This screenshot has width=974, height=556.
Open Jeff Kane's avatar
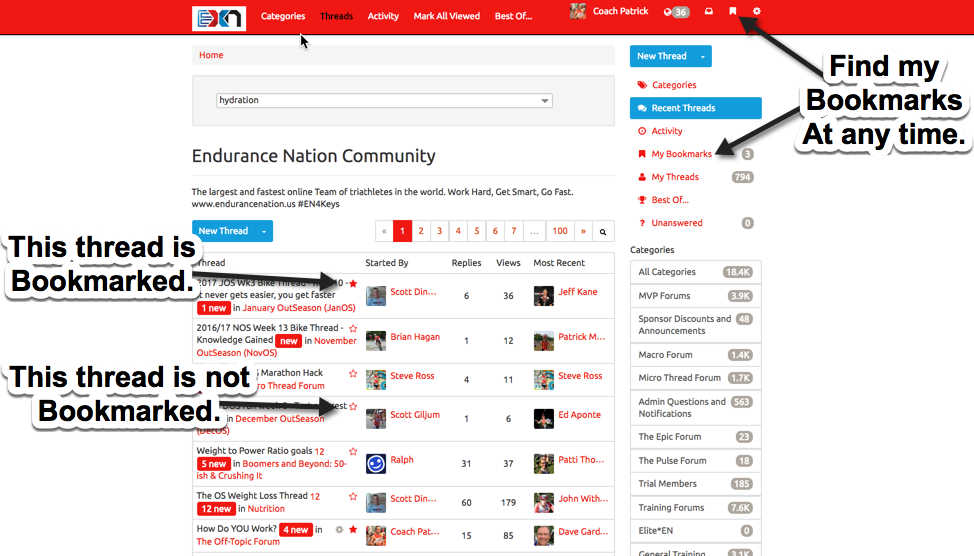point(544,296)
